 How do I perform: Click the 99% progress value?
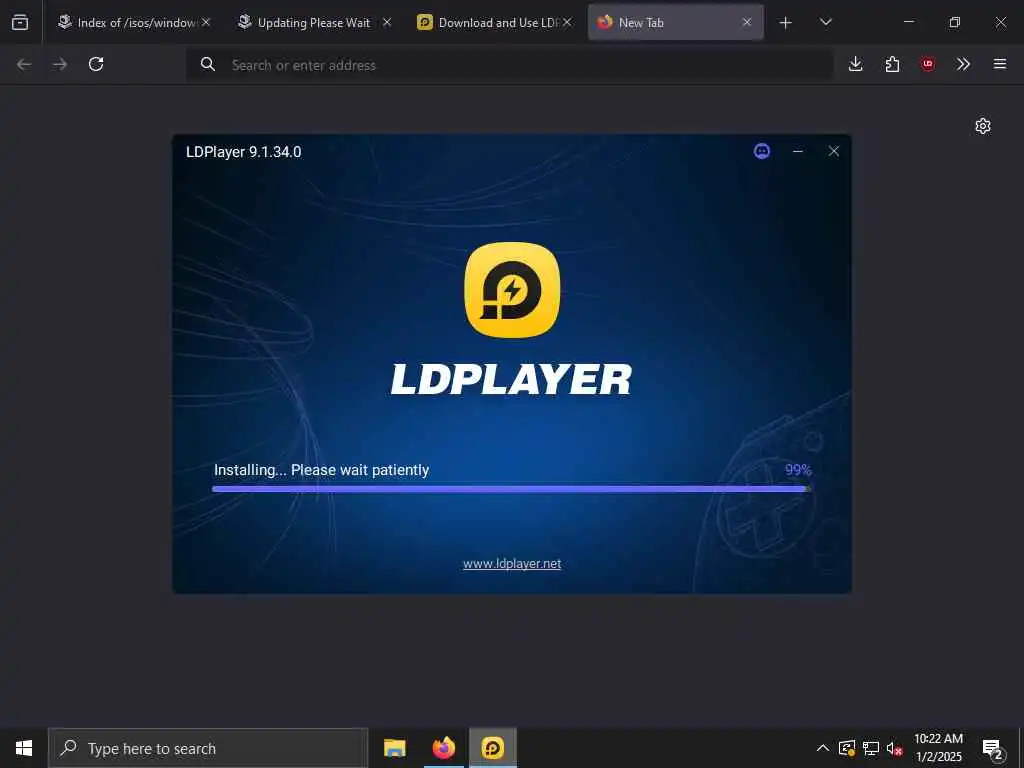pyautogui.click(x=798, y=470)
